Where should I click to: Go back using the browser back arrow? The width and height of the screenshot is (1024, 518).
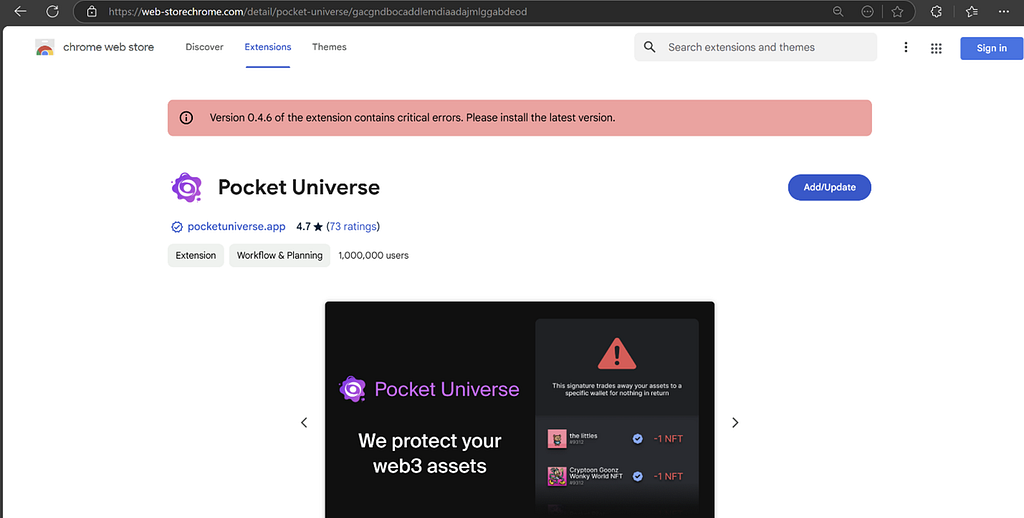20,11
